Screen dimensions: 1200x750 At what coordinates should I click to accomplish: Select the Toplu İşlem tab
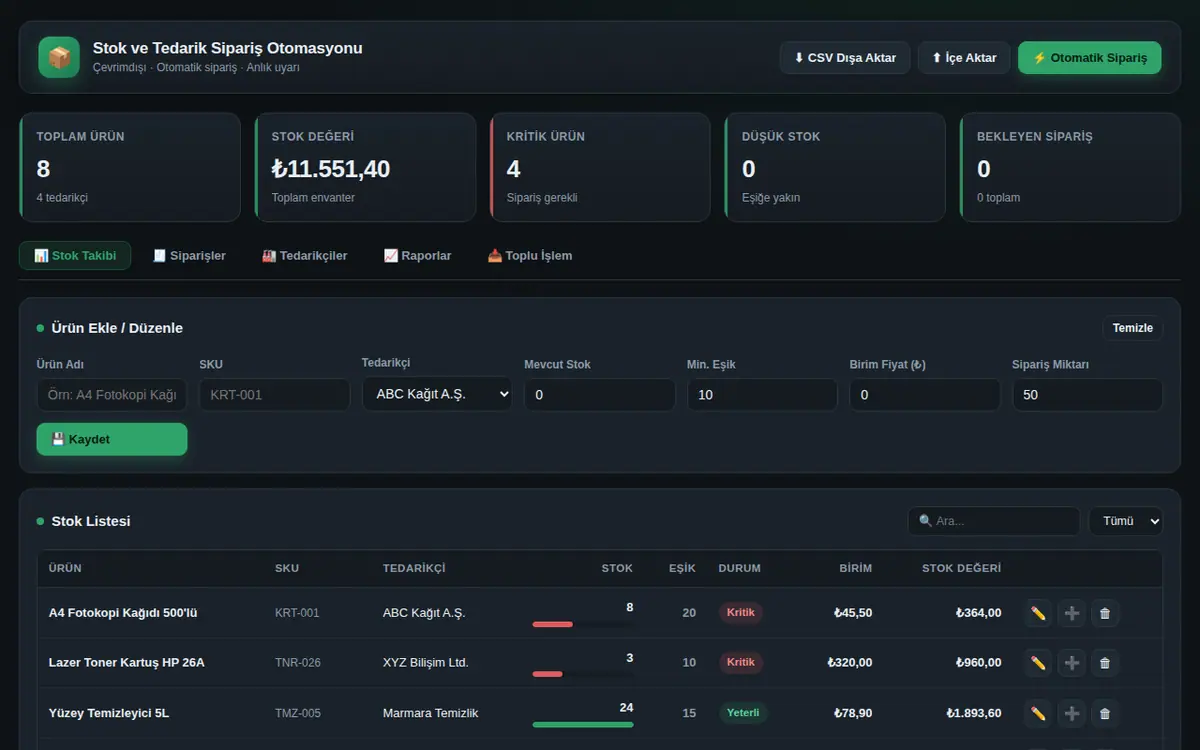[530, 256]
